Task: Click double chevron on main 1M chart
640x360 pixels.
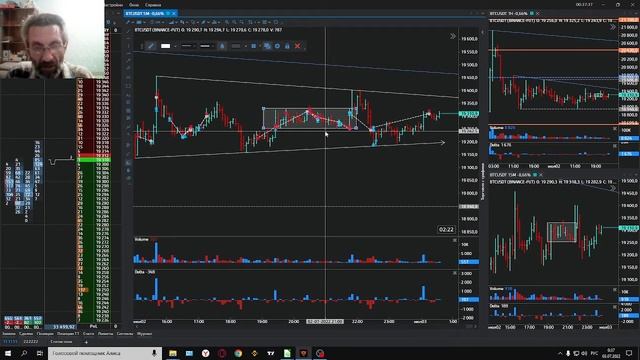Action: [453, 36]
